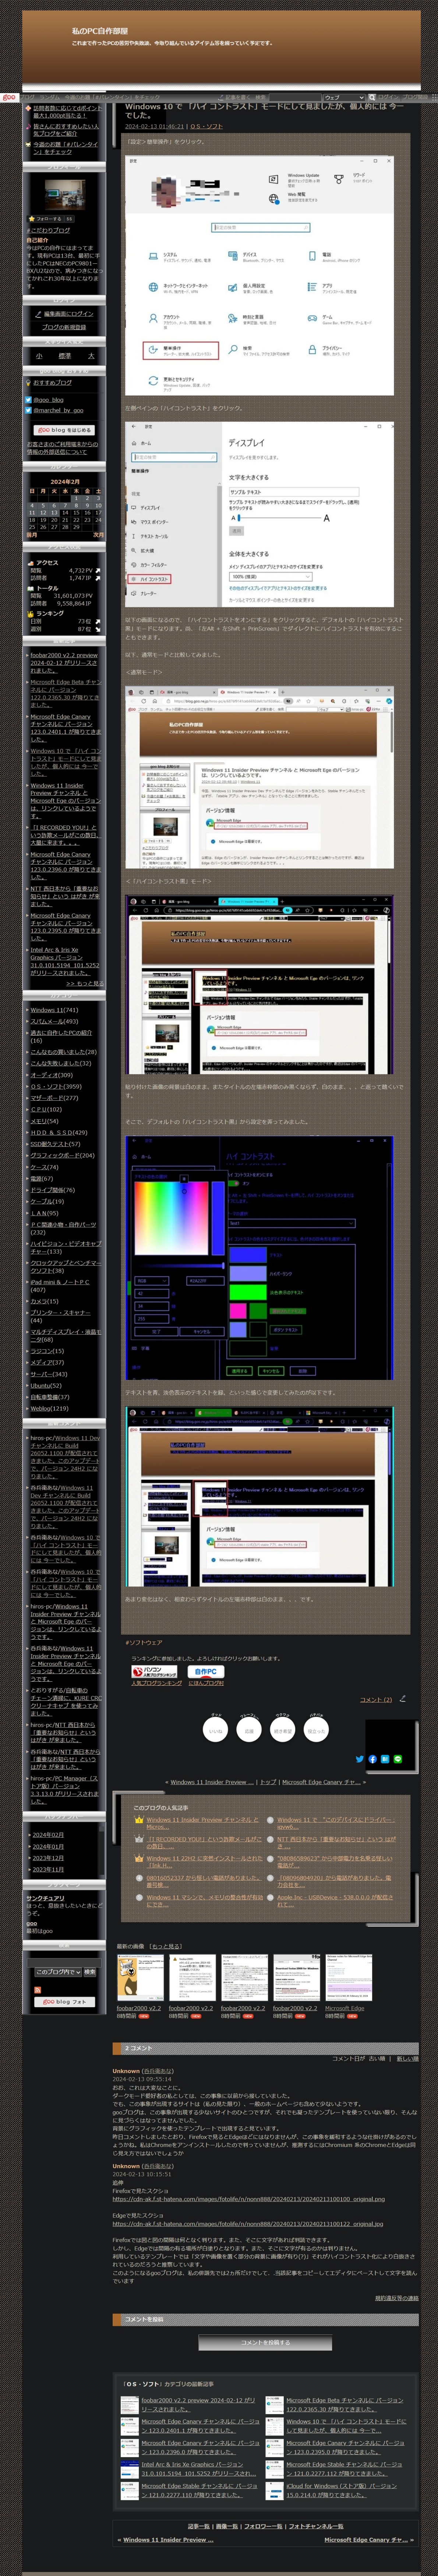Click the 応援 reaction button
The width and height of the screenshot is (438, 2576).
pos(249,1730)
